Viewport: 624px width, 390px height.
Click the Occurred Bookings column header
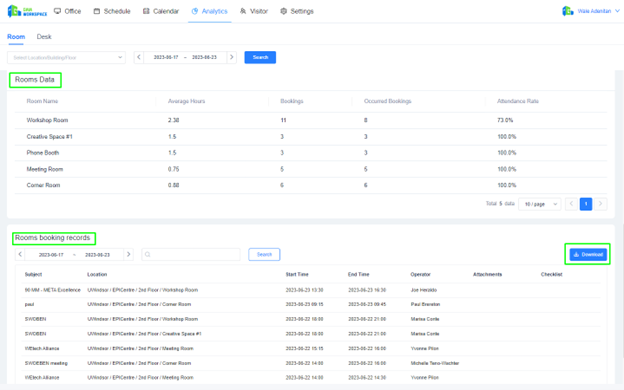[x=388, y=101]
